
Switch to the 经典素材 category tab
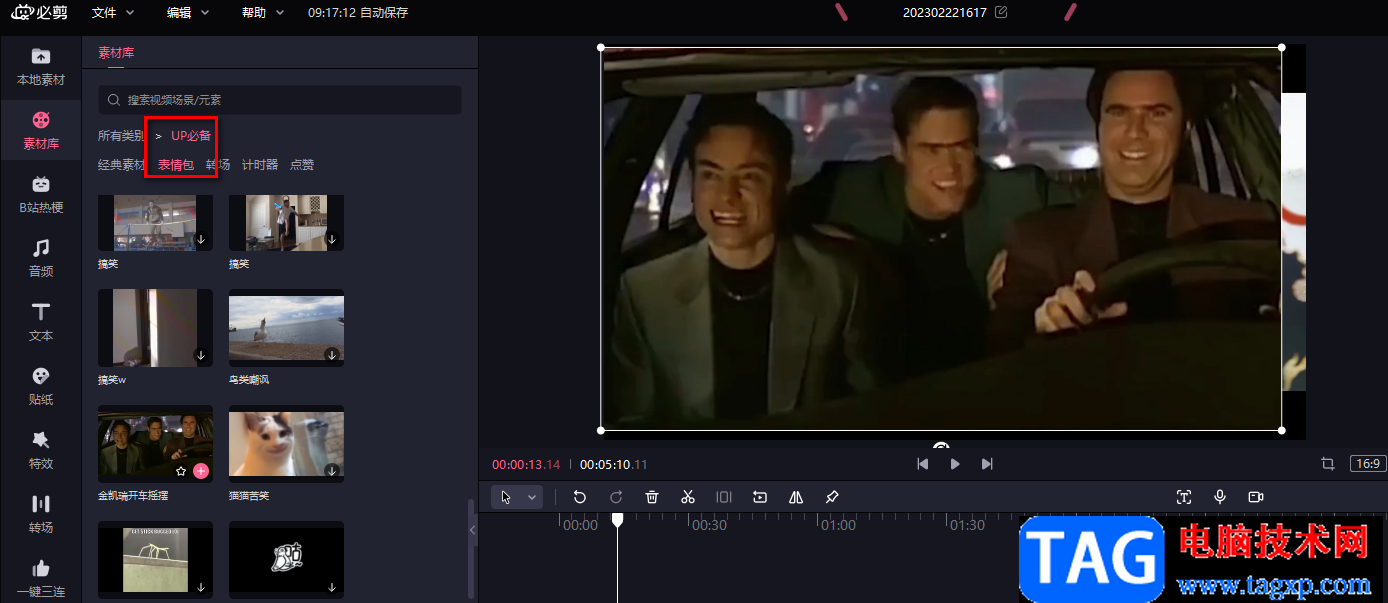(122, 165)
